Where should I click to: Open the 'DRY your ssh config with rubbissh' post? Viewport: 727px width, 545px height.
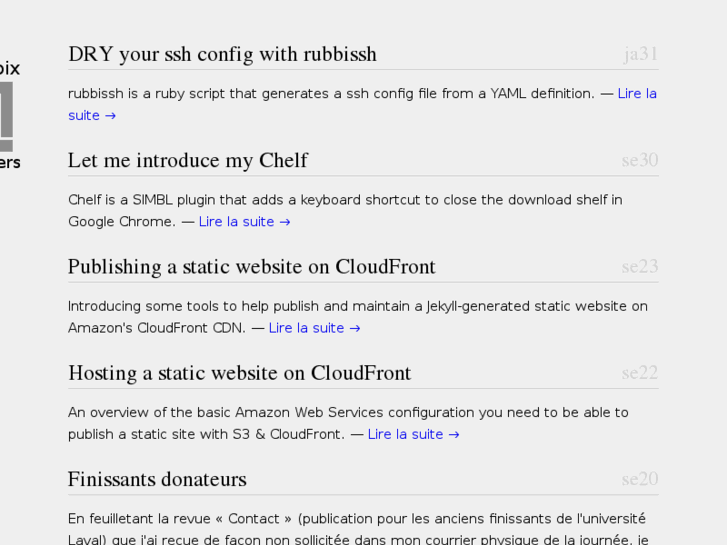point(222,54)
